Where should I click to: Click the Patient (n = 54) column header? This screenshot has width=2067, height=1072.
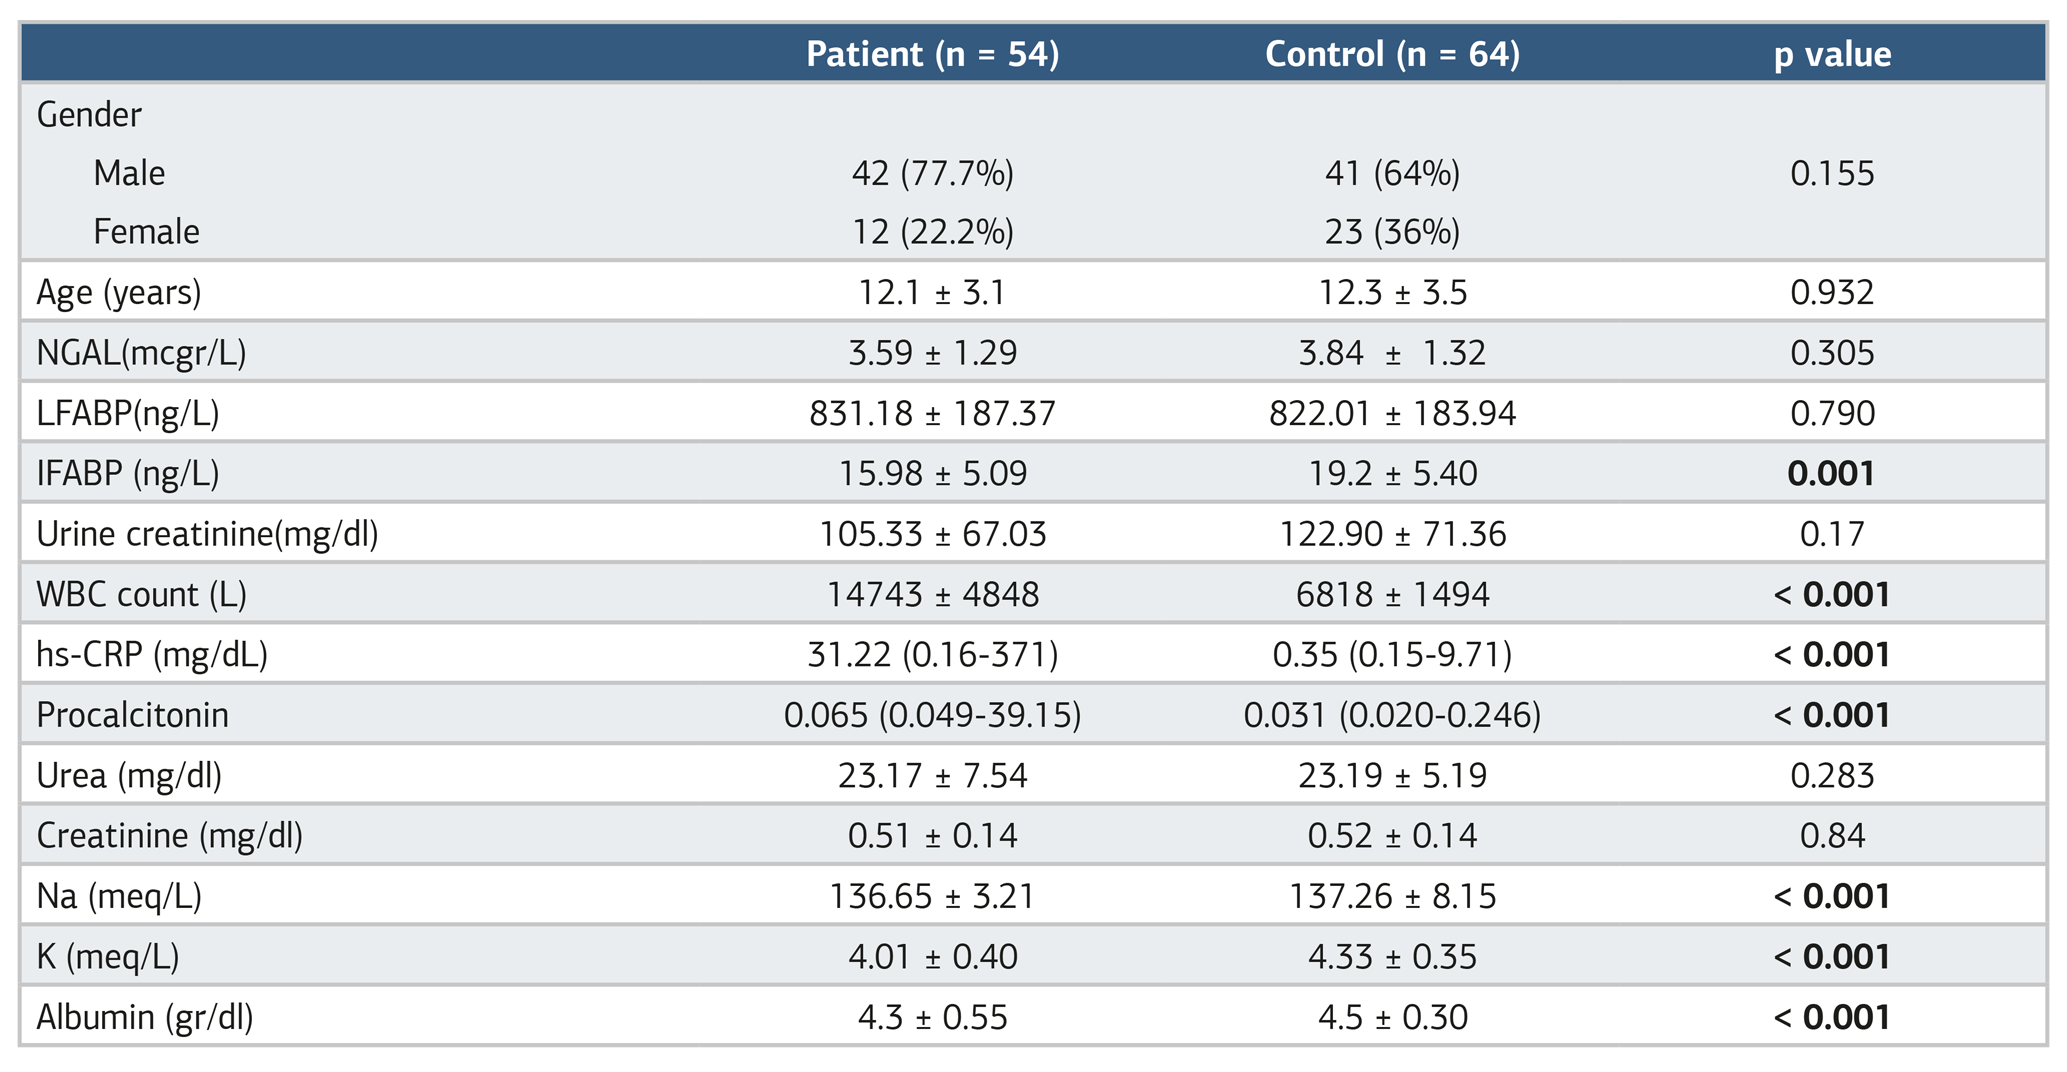click(x=932, y=54)
